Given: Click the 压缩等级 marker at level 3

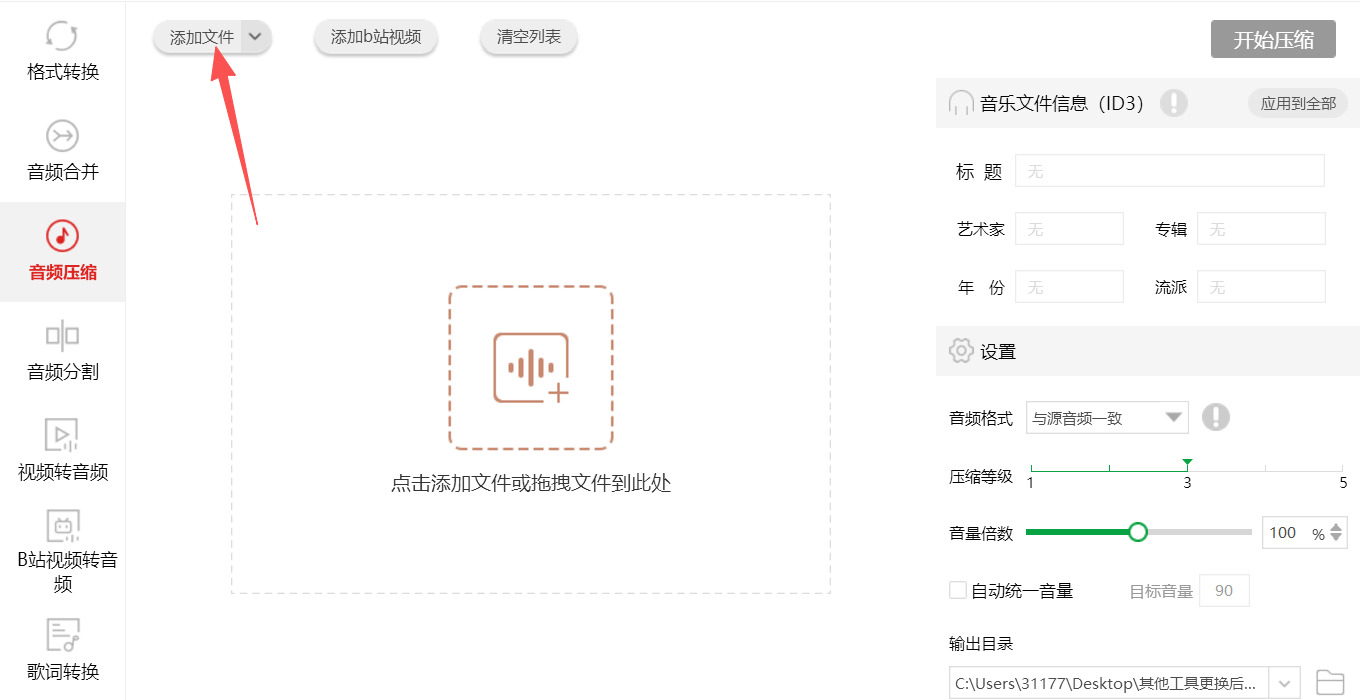Looking at the screenshot, I should pos(1187,464).
